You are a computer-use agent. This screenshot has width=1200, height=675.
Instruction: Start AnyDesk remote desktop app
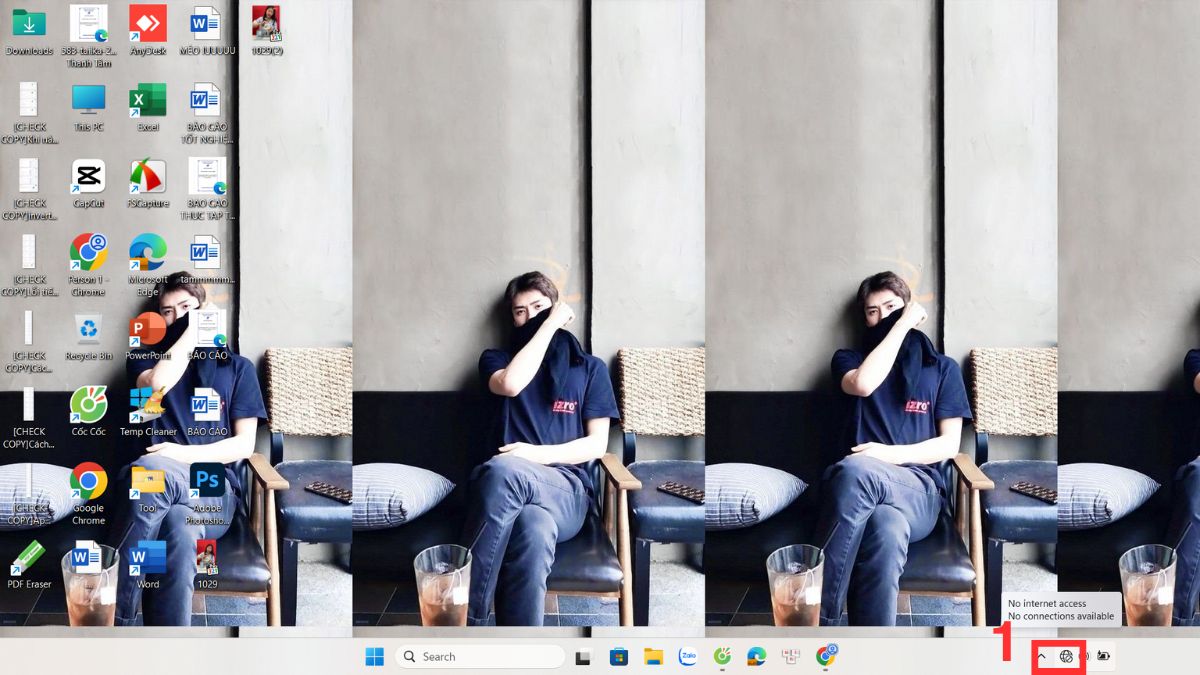147,20
